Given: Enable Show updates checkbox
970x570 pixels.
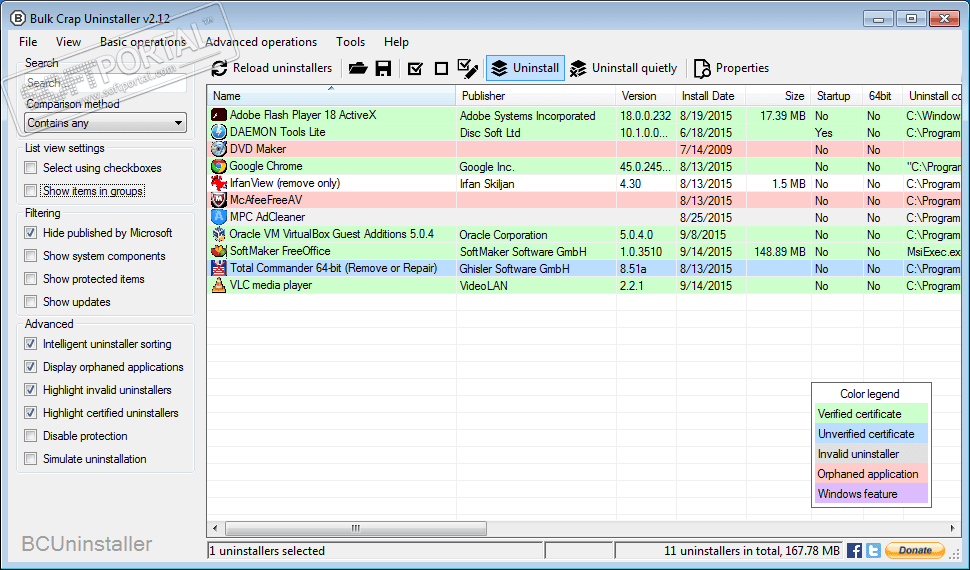Looking at the screenshot, I should [30, 301].
